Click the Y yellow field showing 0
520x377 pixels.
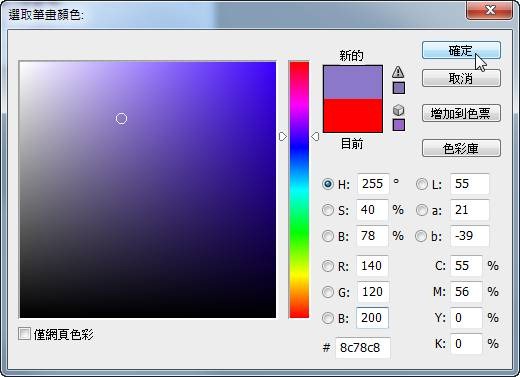coord(466,318)
